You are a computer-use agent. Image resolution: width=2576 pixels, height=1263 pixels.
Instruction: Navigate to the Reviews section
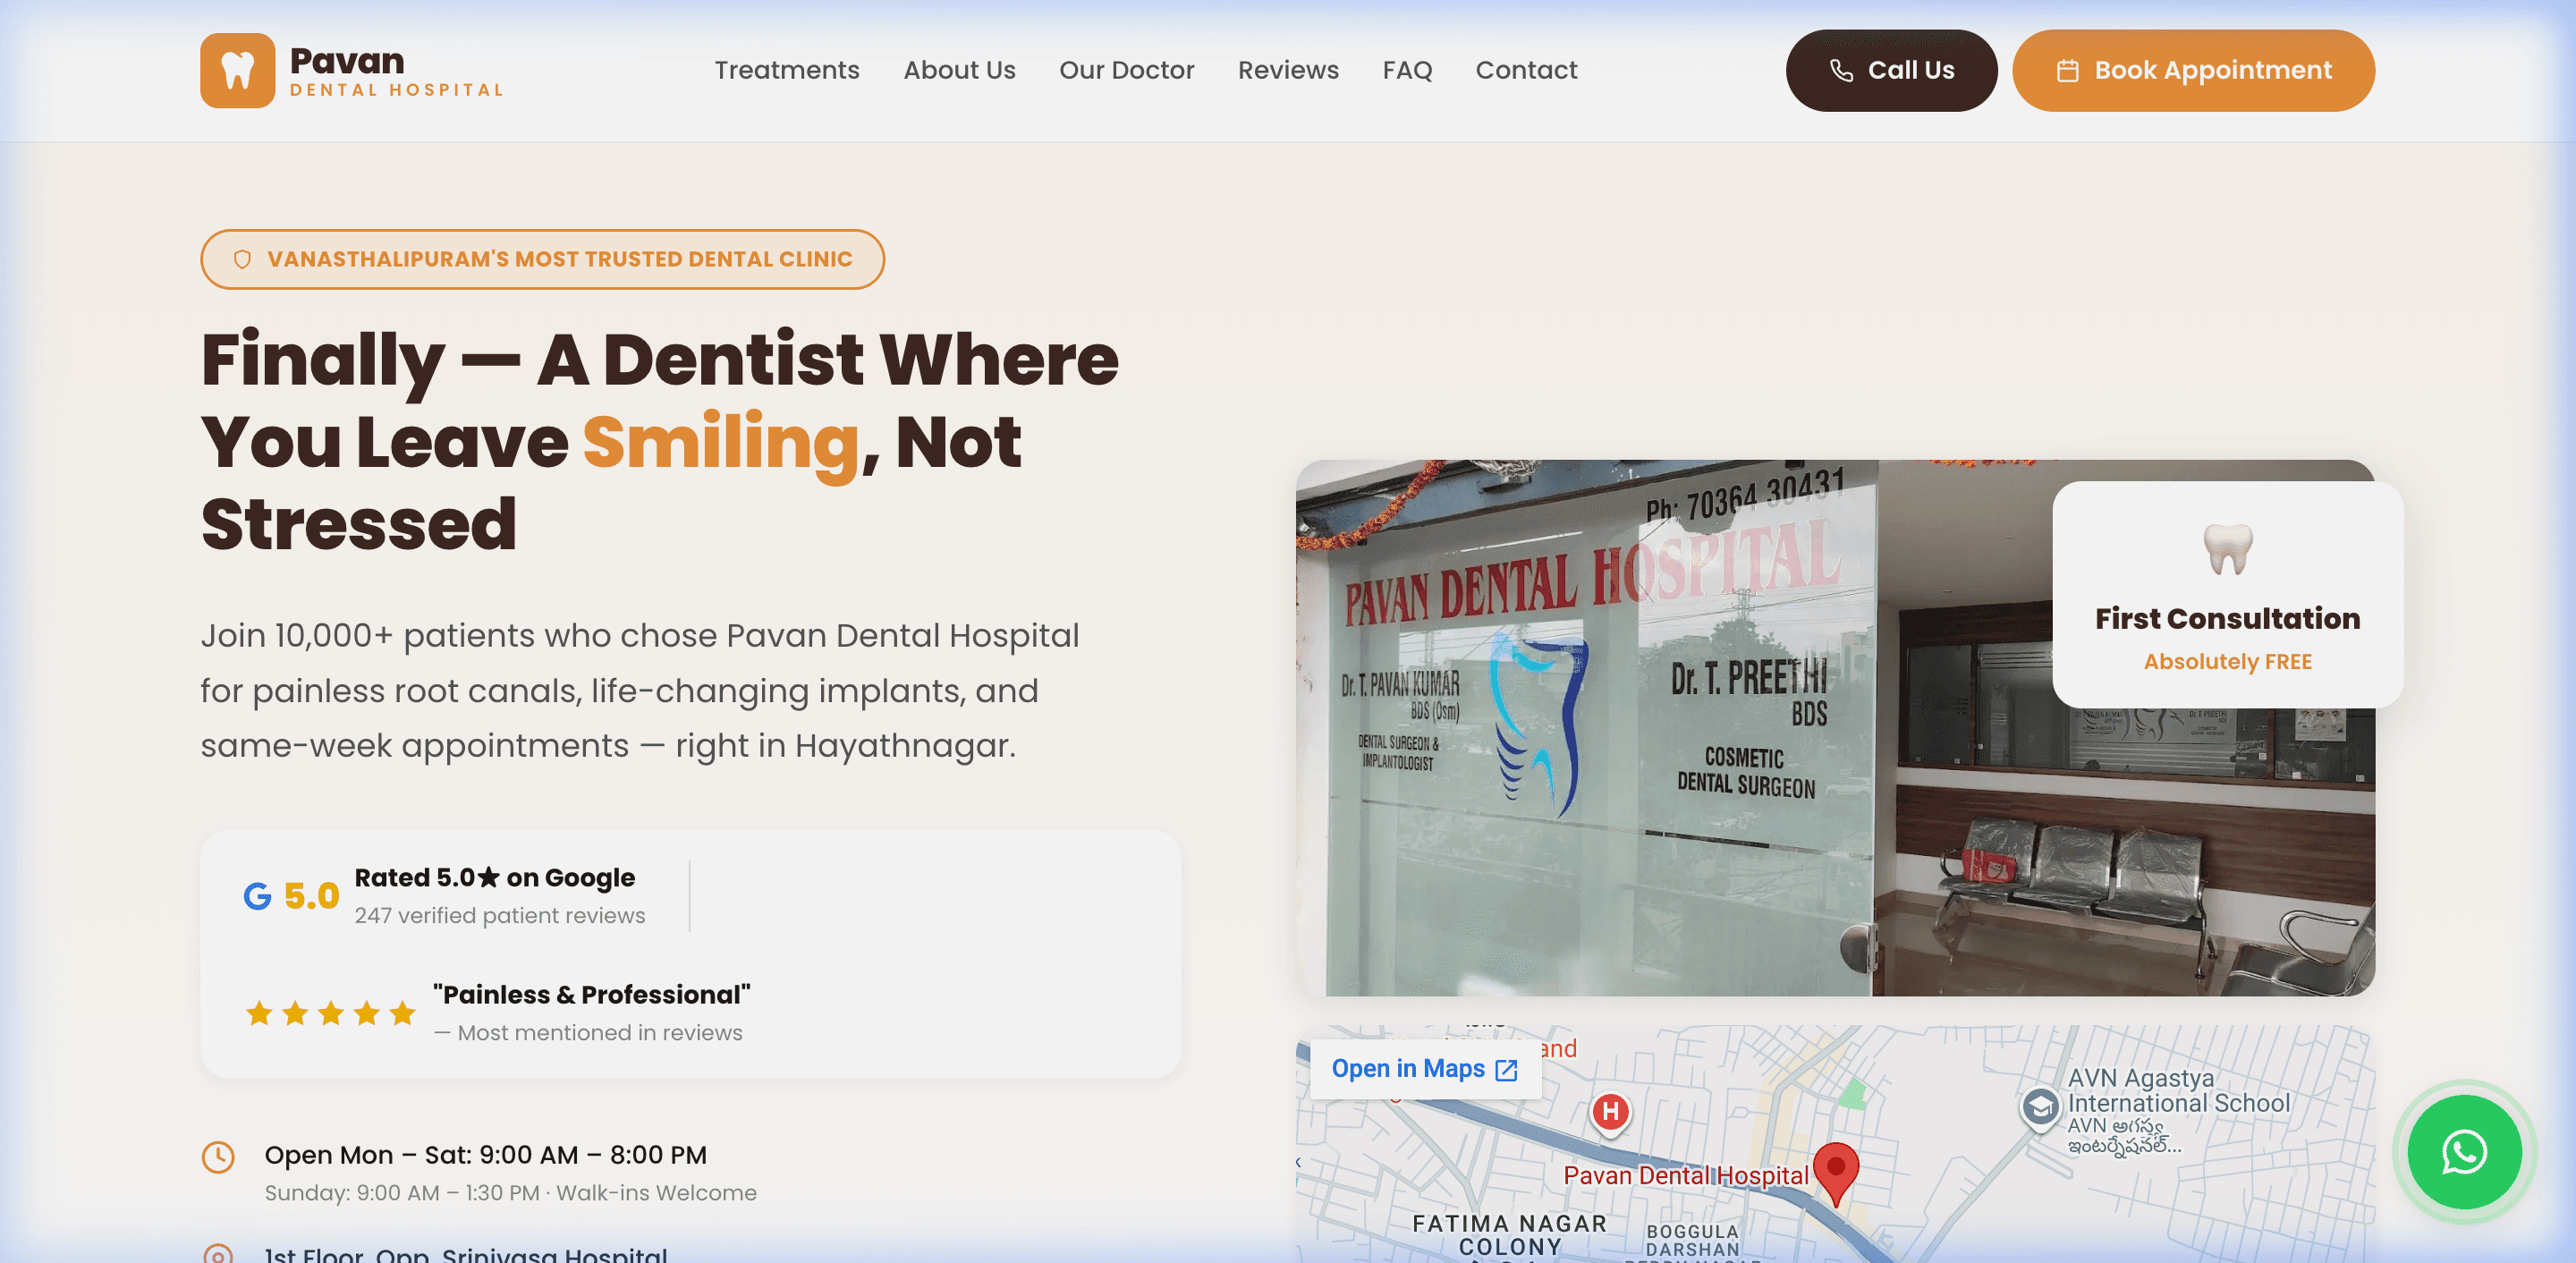tap(1288, 70)
